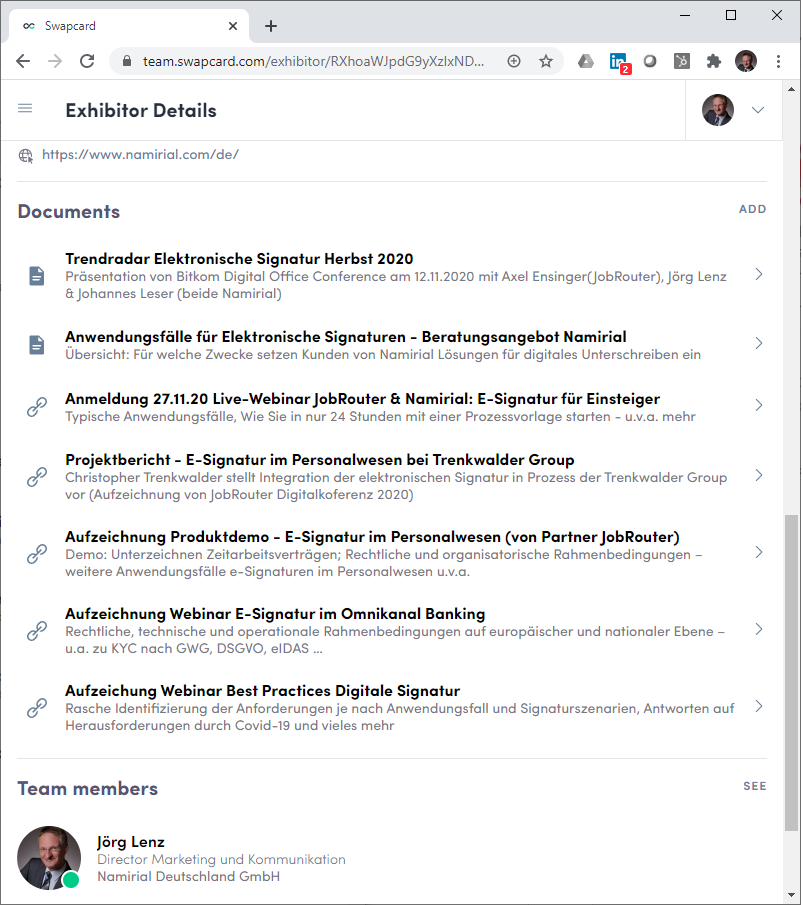Screen dimensions: 803x905
Task: Open chevron for Omnikanal Banking webinar row
Action: pyautogui.click(x=759, y=629)
